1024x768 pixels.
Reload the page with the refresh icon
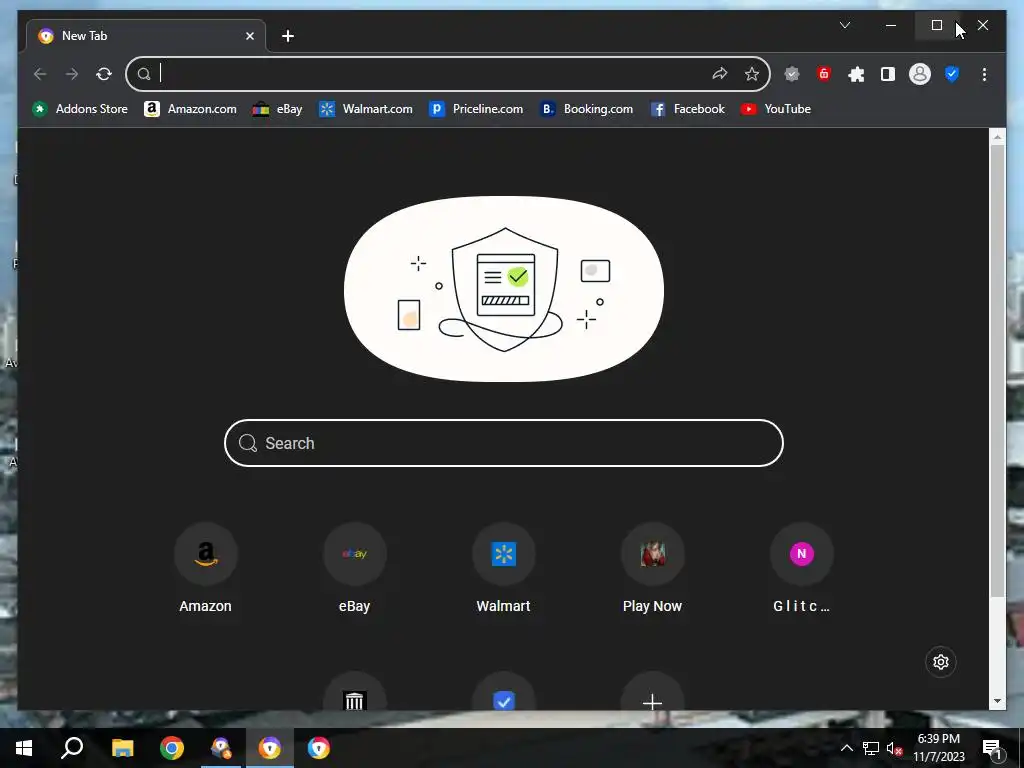(104, 74)
